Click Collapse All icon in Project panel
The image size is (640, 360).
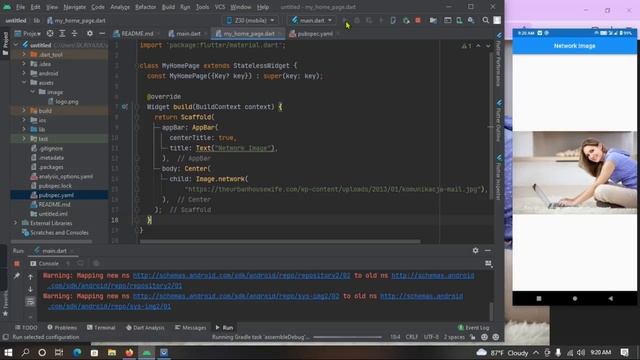coord(74,33)
